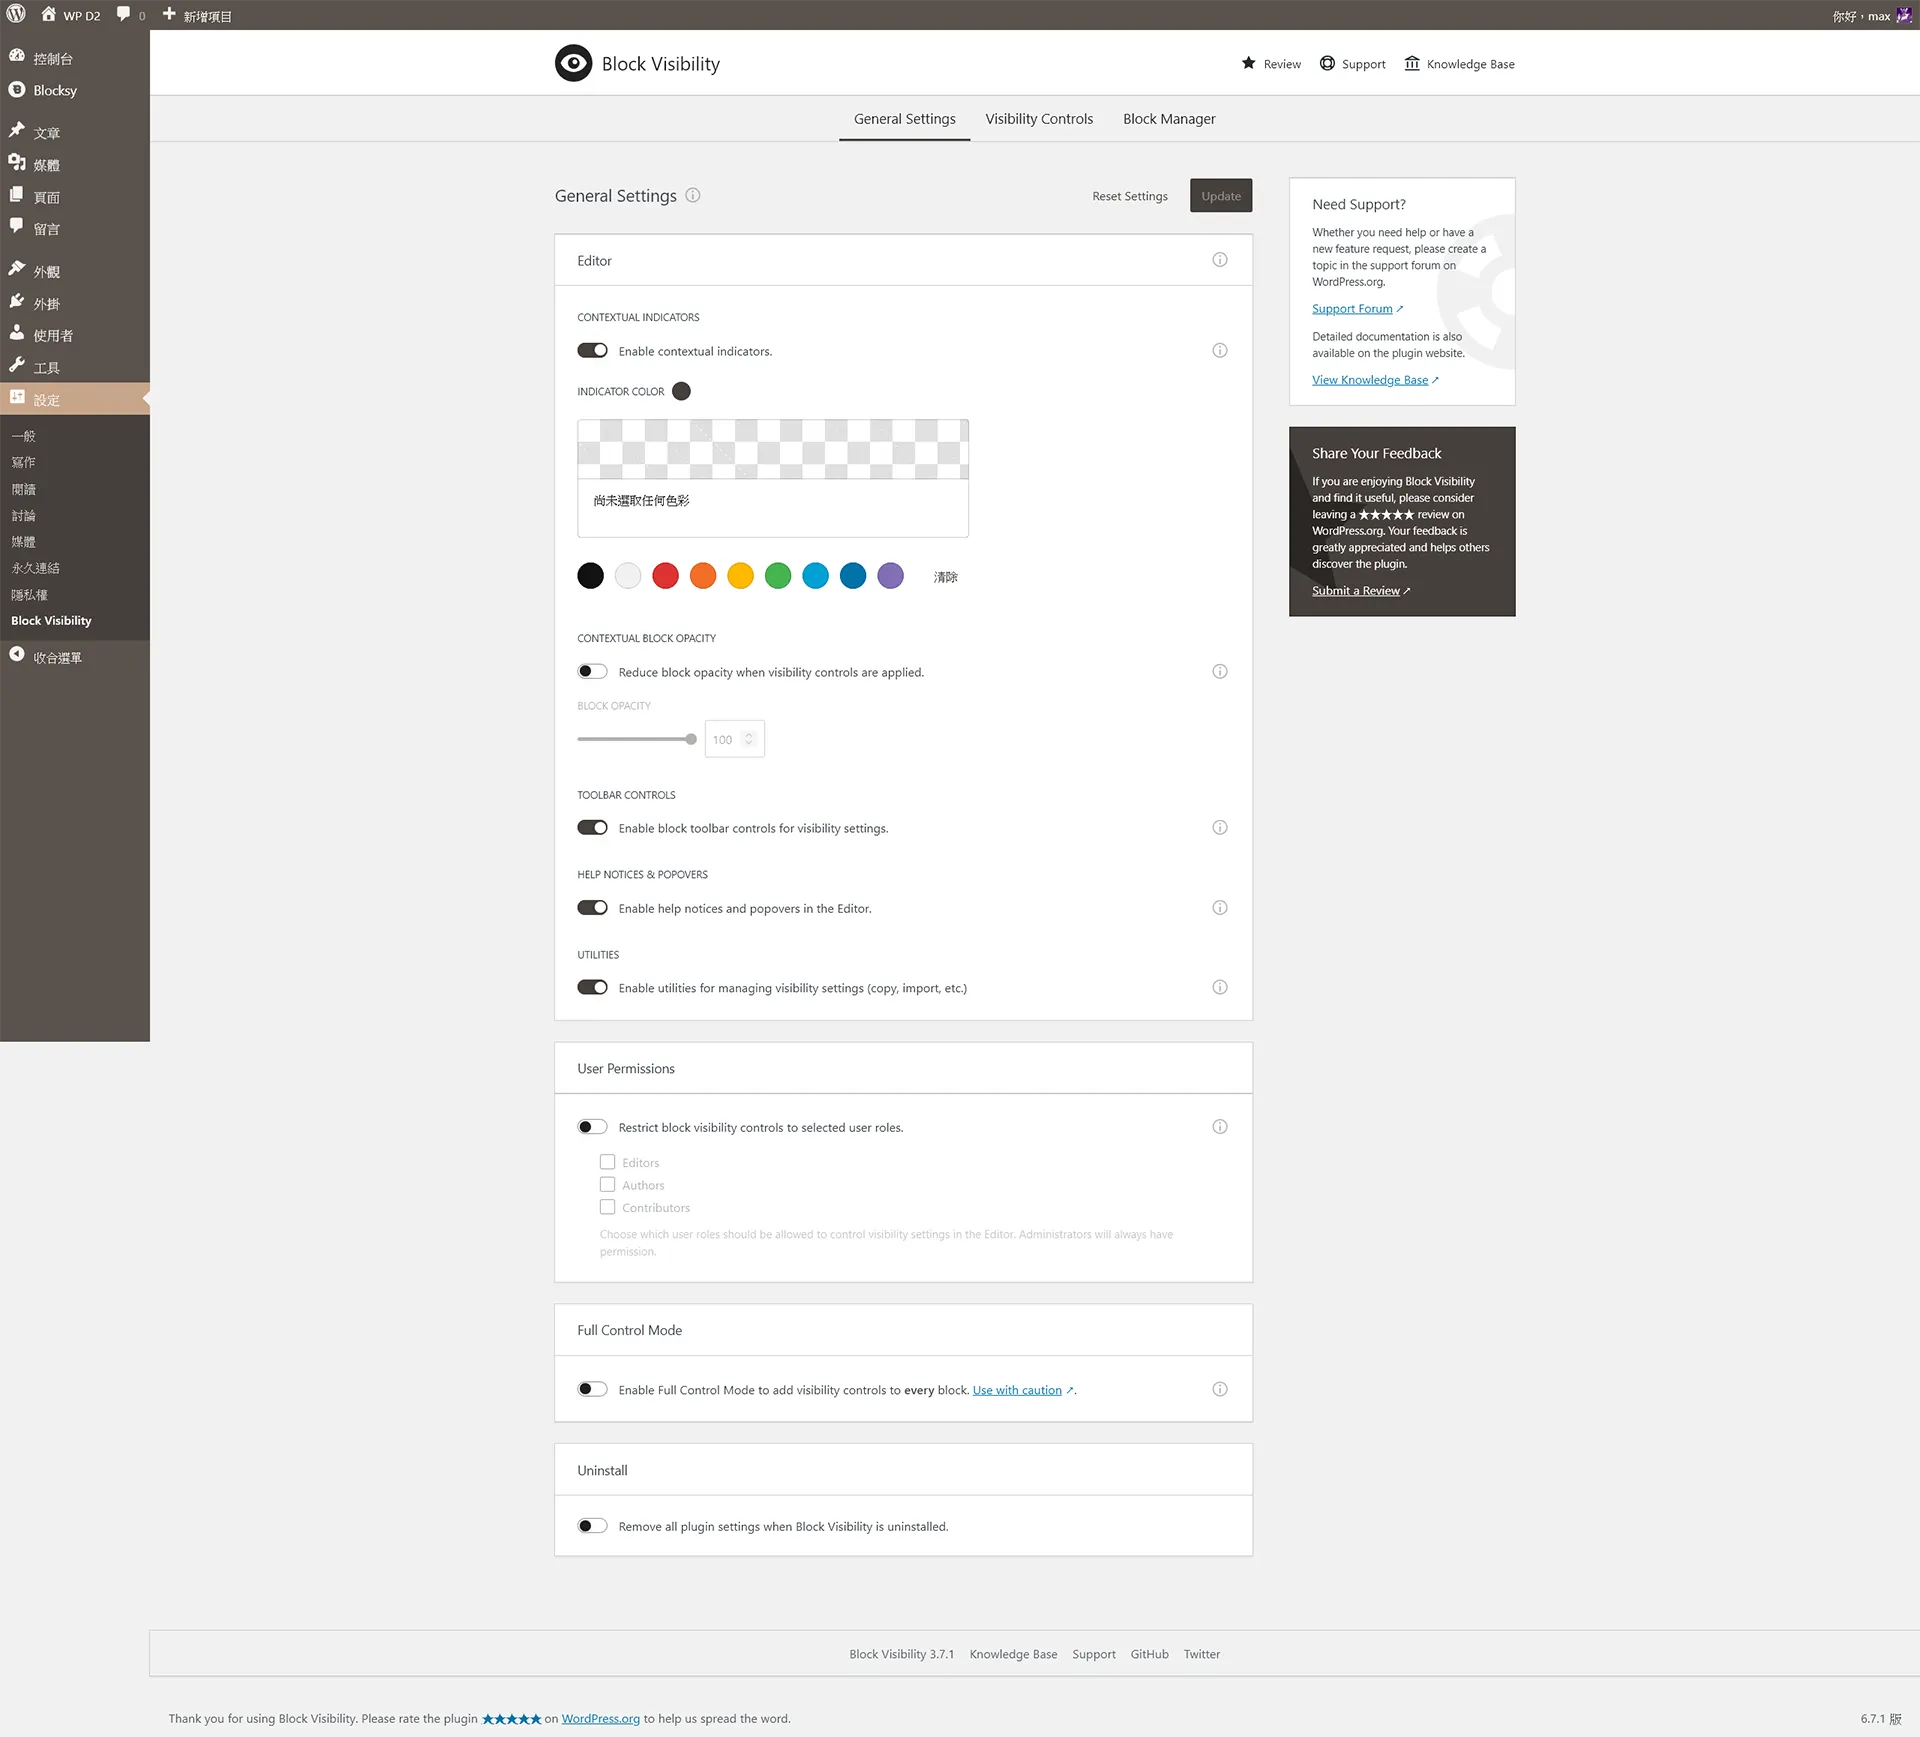Switch to Visibility Controls tab
The image size is (1920, 1737).
pos(1039,118)
